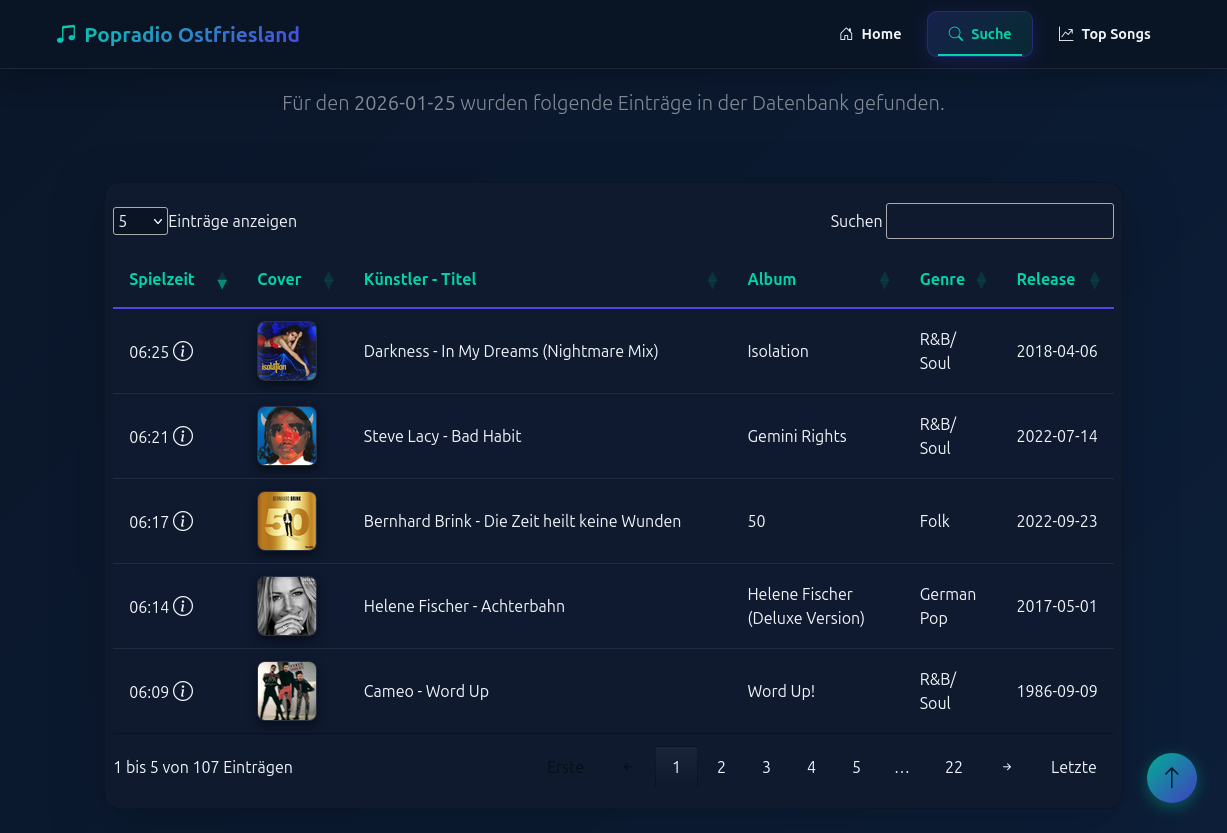Viewport: 1227px width, 833px height.
Task: Click the house icon next to Home
Action: (846, 33)
